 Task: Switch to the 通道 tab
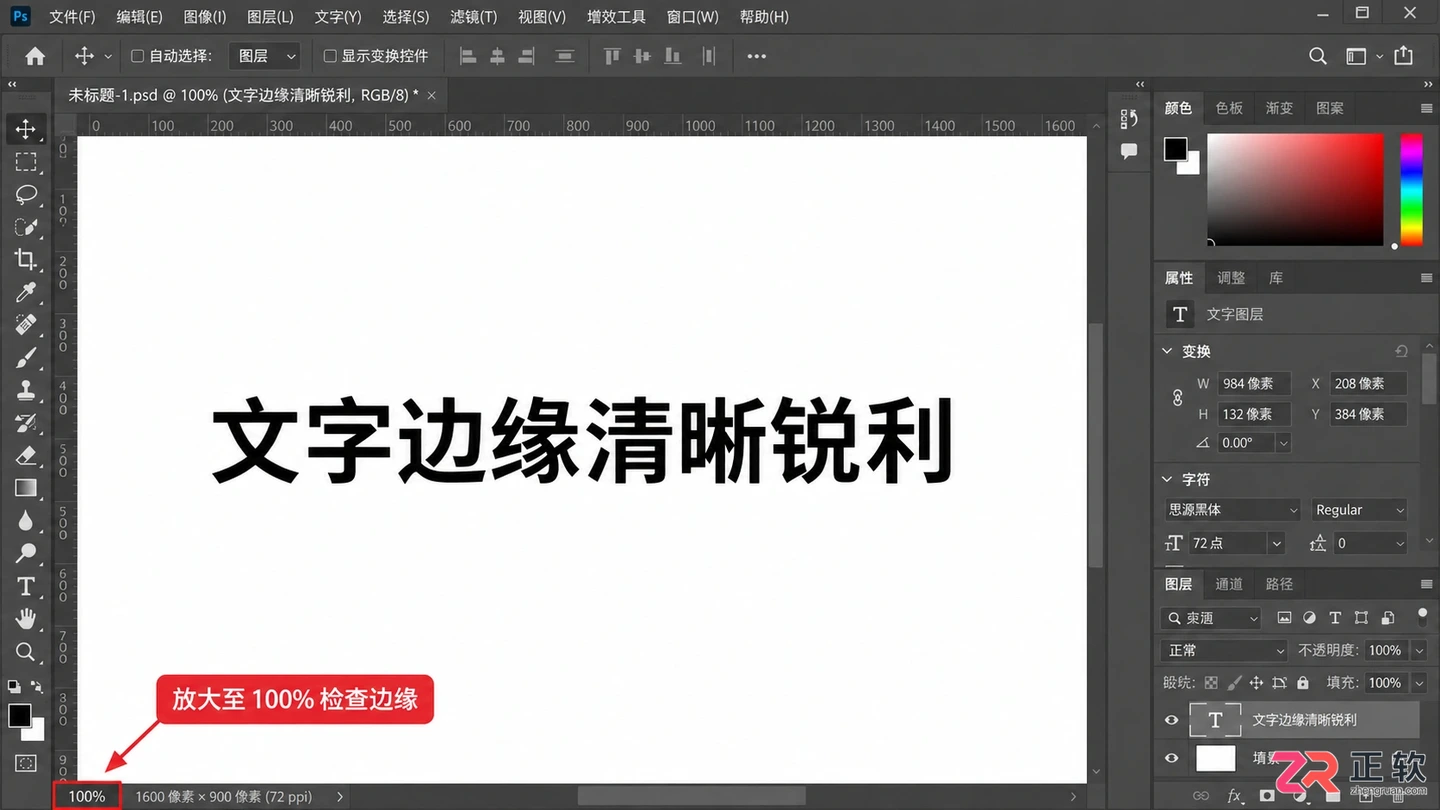click(x=1229, y=584)
